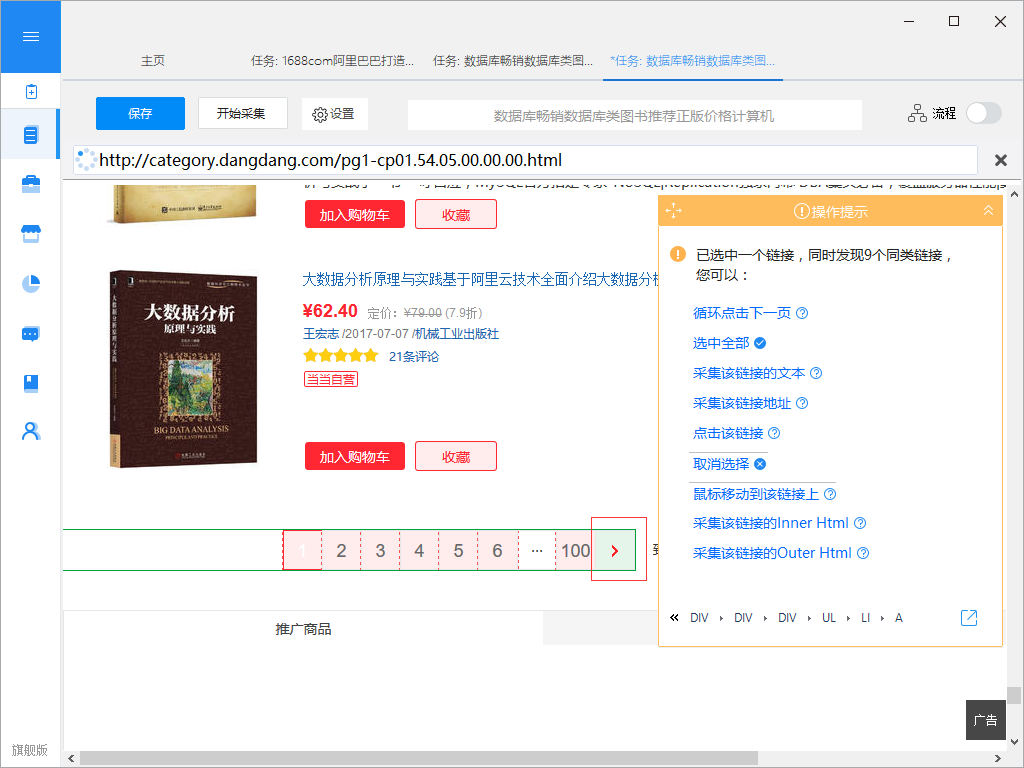Open the unstarred 任务: 数据库畅销数据库类图 tab
This screenshot has width=1024, height=768.
click(513, 61)
